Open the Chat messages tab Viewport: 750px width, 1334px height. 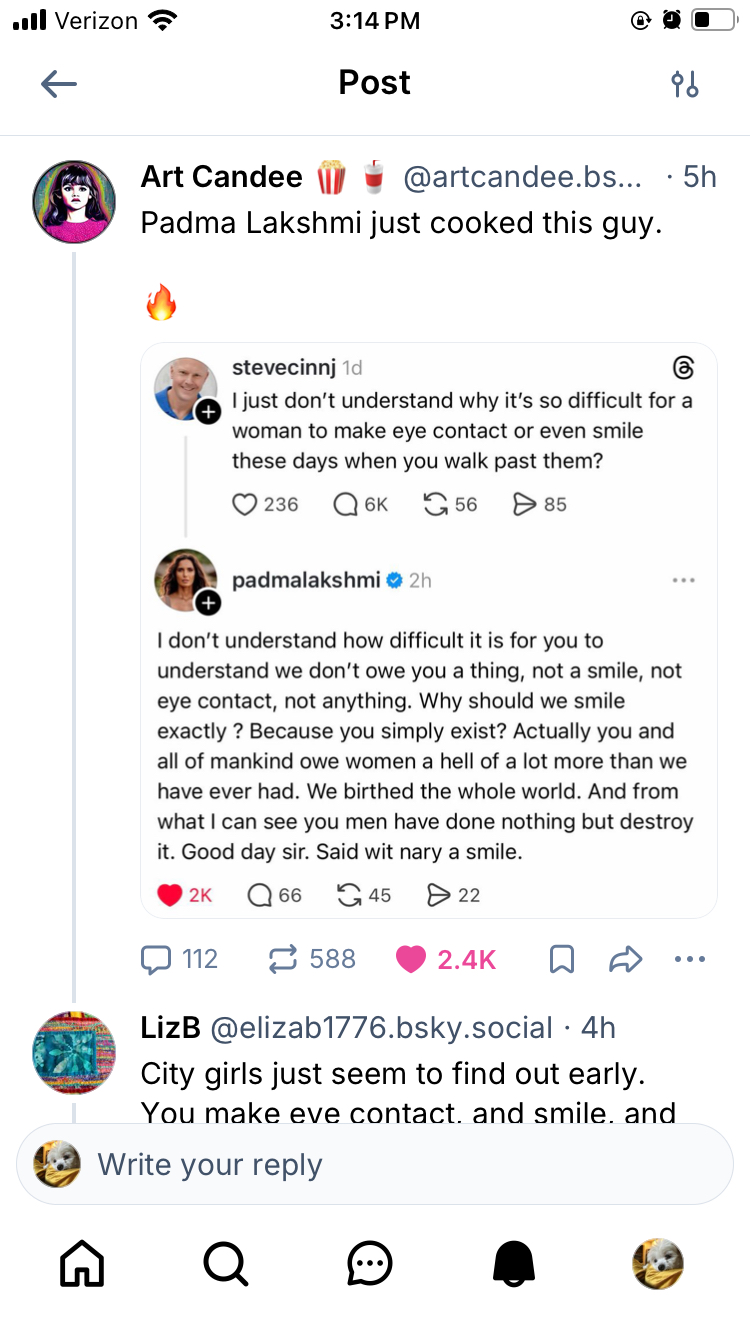tap(370, 1263)
